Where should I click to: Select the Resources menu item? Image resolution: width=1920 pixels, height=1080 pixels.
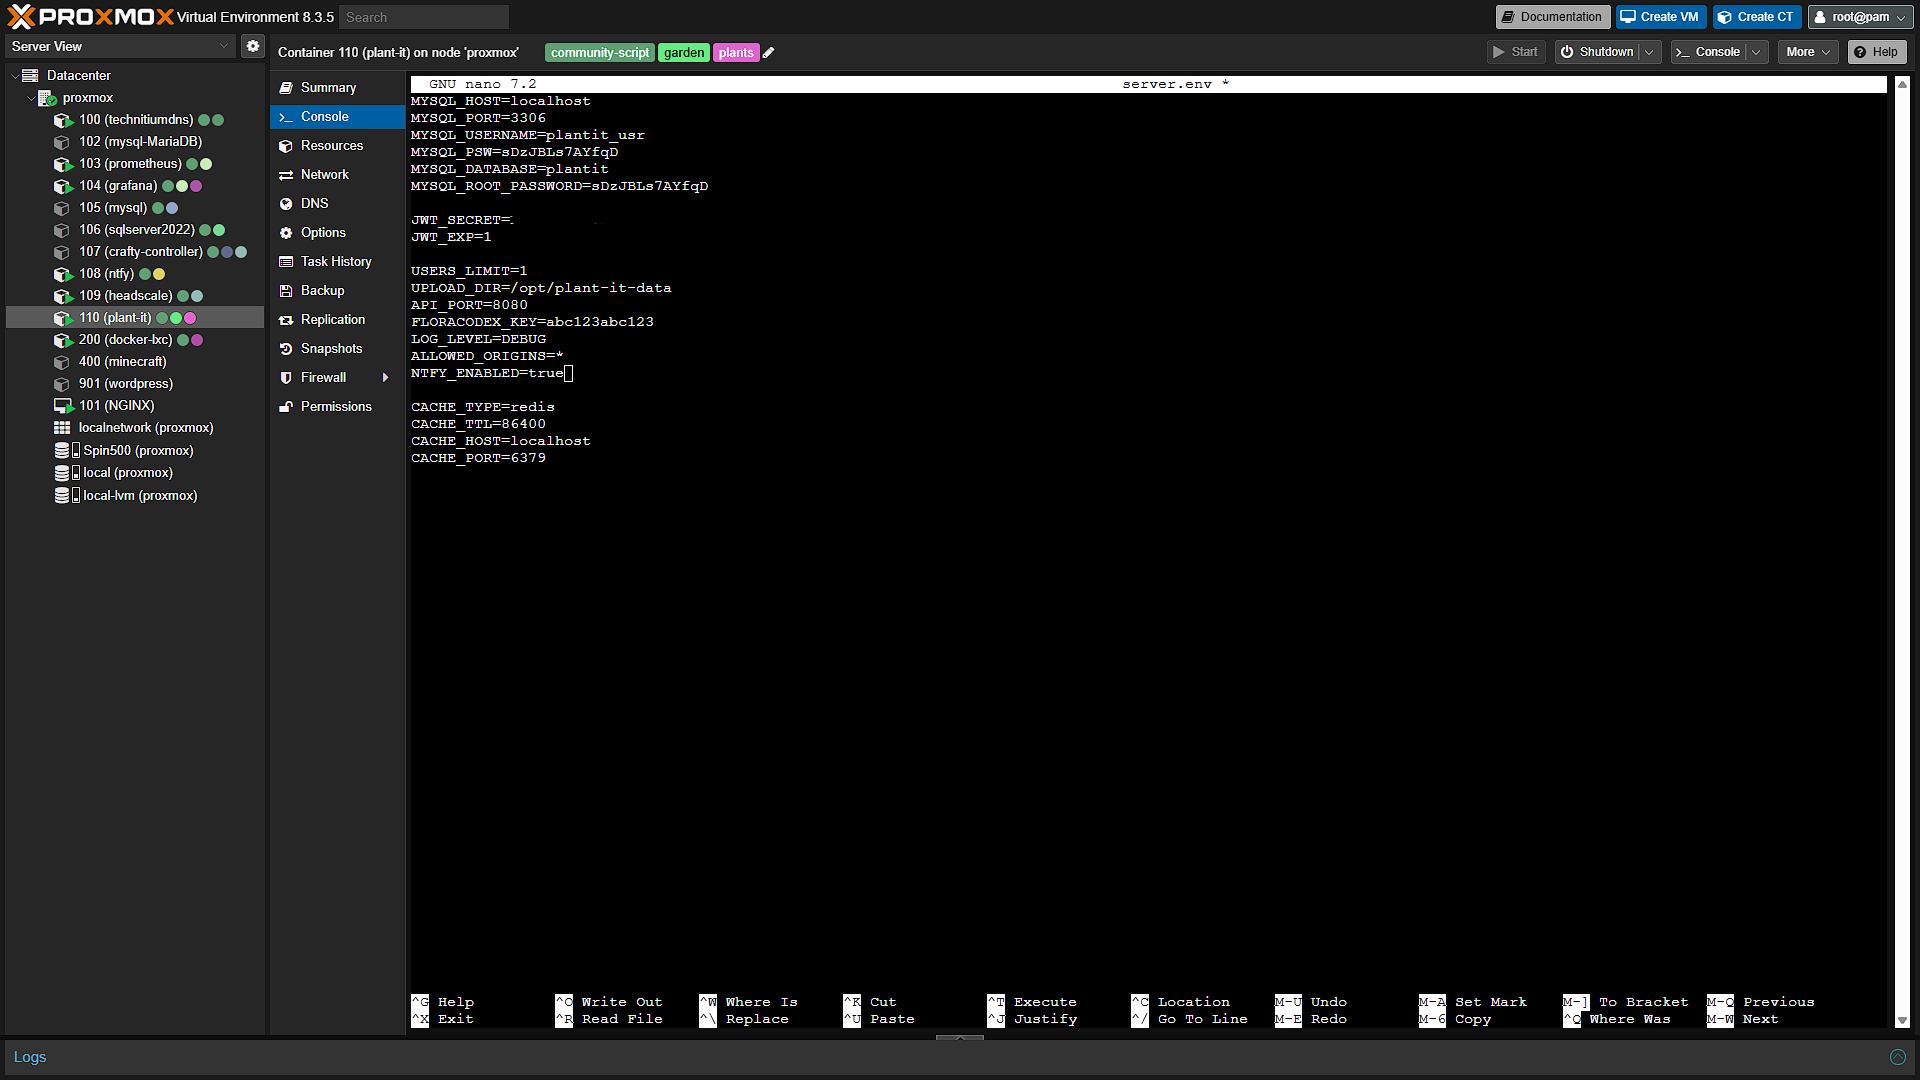(337, 146)
